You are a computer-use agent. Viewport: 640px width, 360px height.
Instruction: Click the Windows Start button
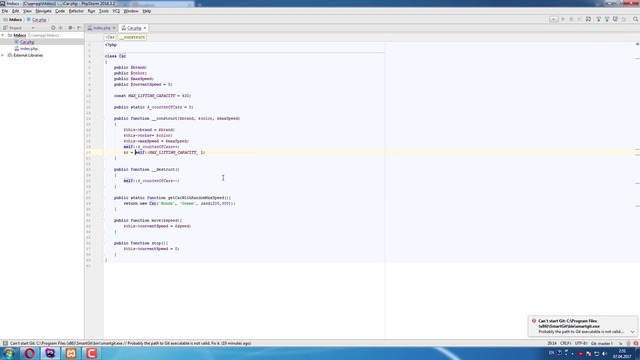tap(9, 353)
